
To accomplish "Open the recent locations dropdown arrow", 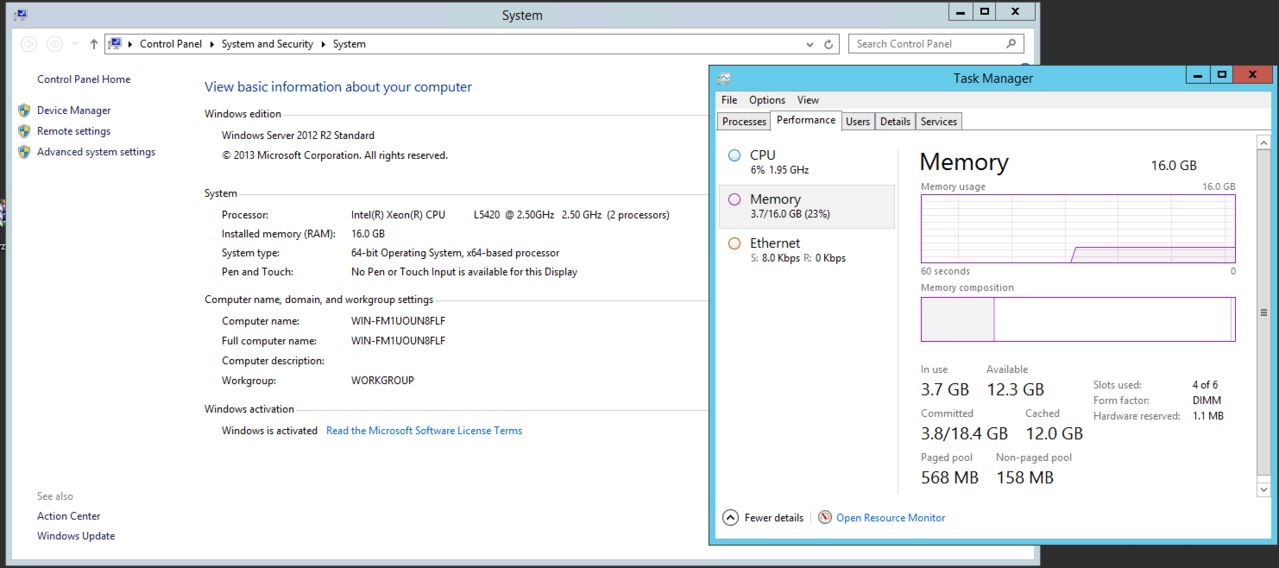I will (75, 44).
